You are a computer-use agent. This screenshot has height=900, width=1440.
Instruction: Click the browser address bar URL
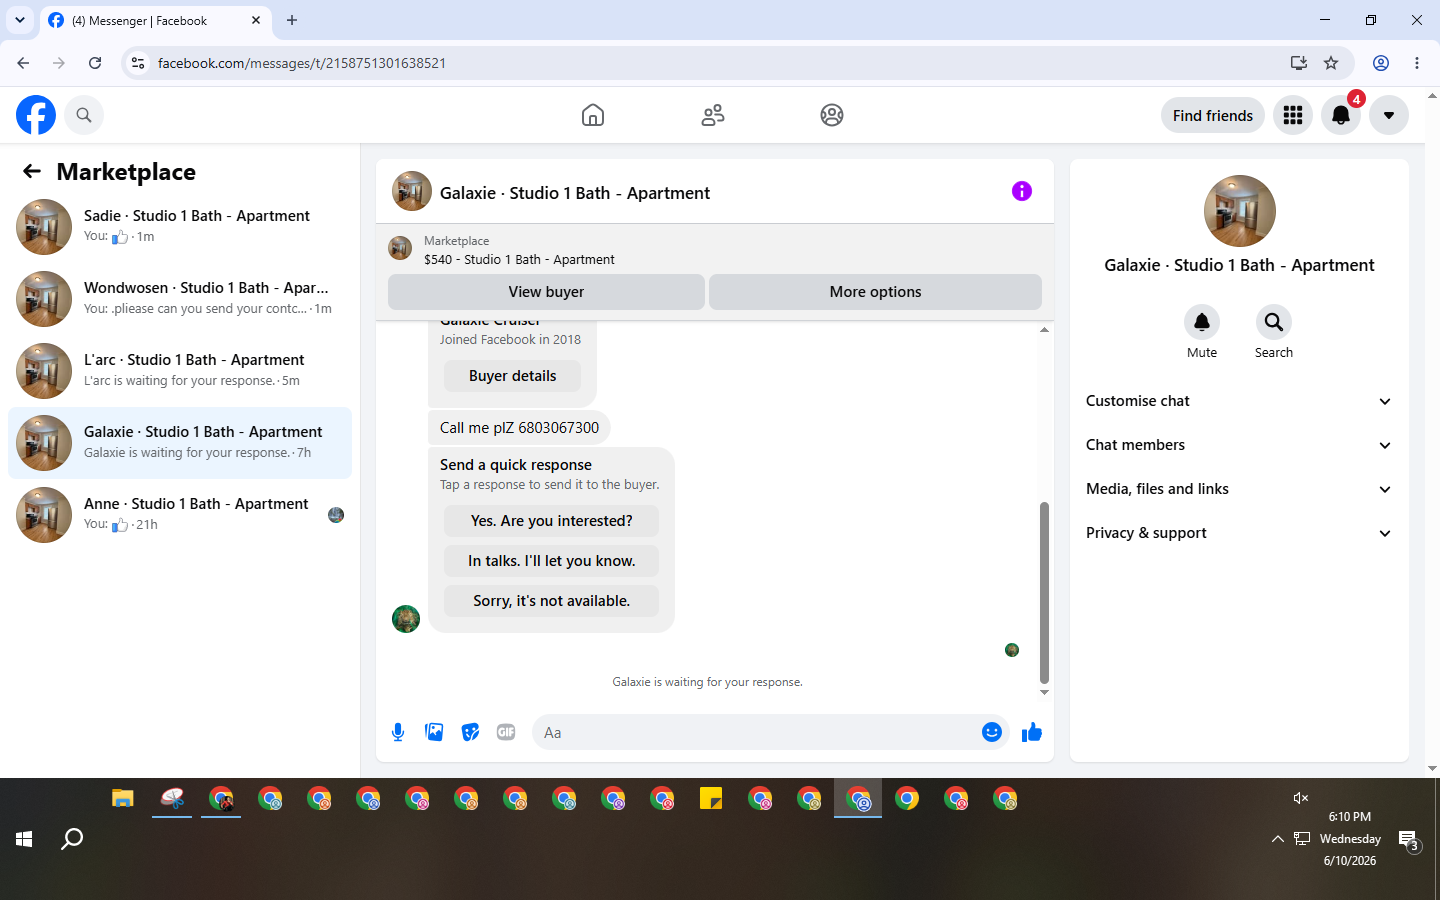pyautogui.click(x=302, y=63)
